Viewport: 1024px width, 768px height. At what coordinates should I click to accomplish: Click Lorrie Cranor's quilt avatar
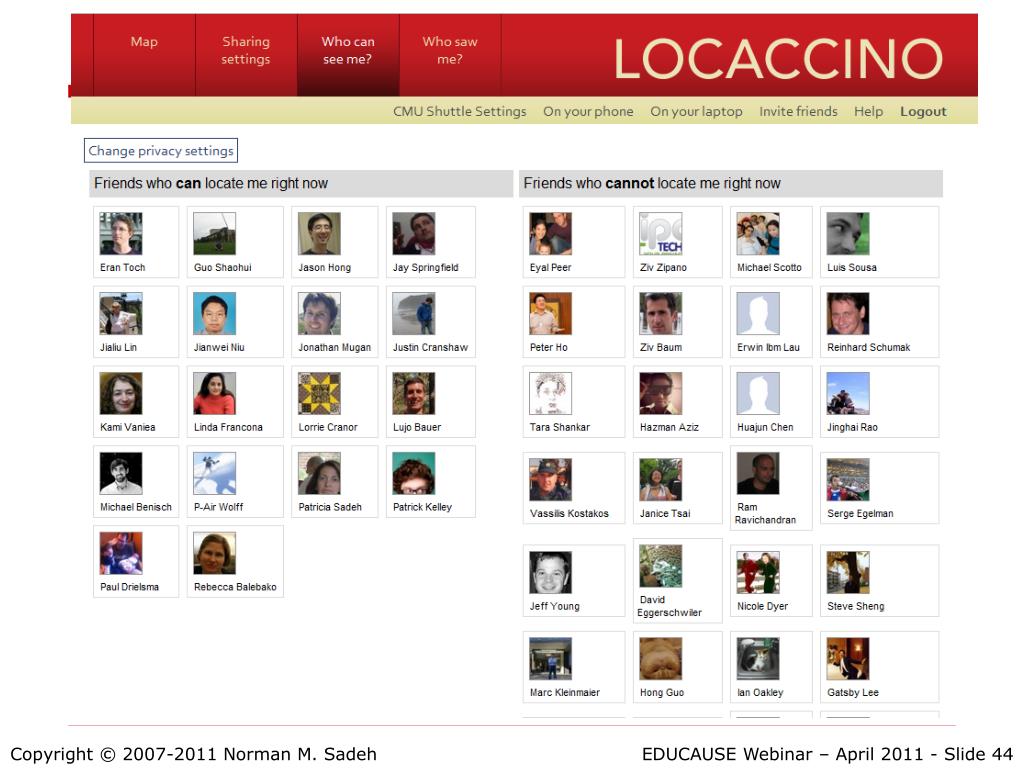319,393
